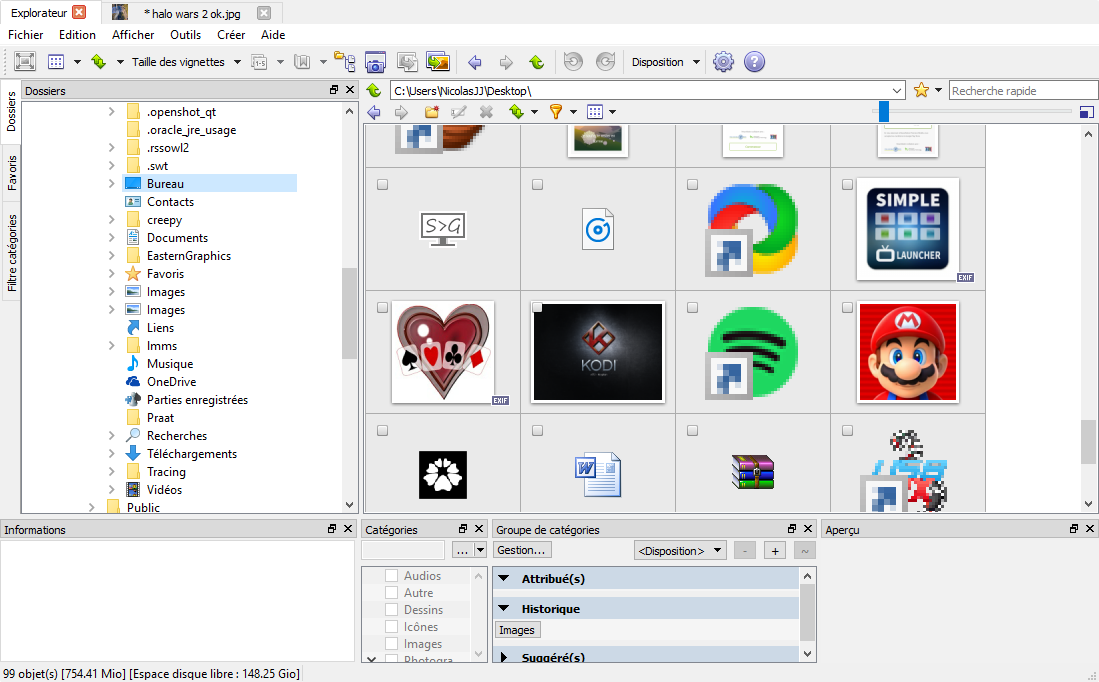The height and width of the screenshot is (682, 1099).
Task: Switch to the Favoris side tab
Action: 12,173
